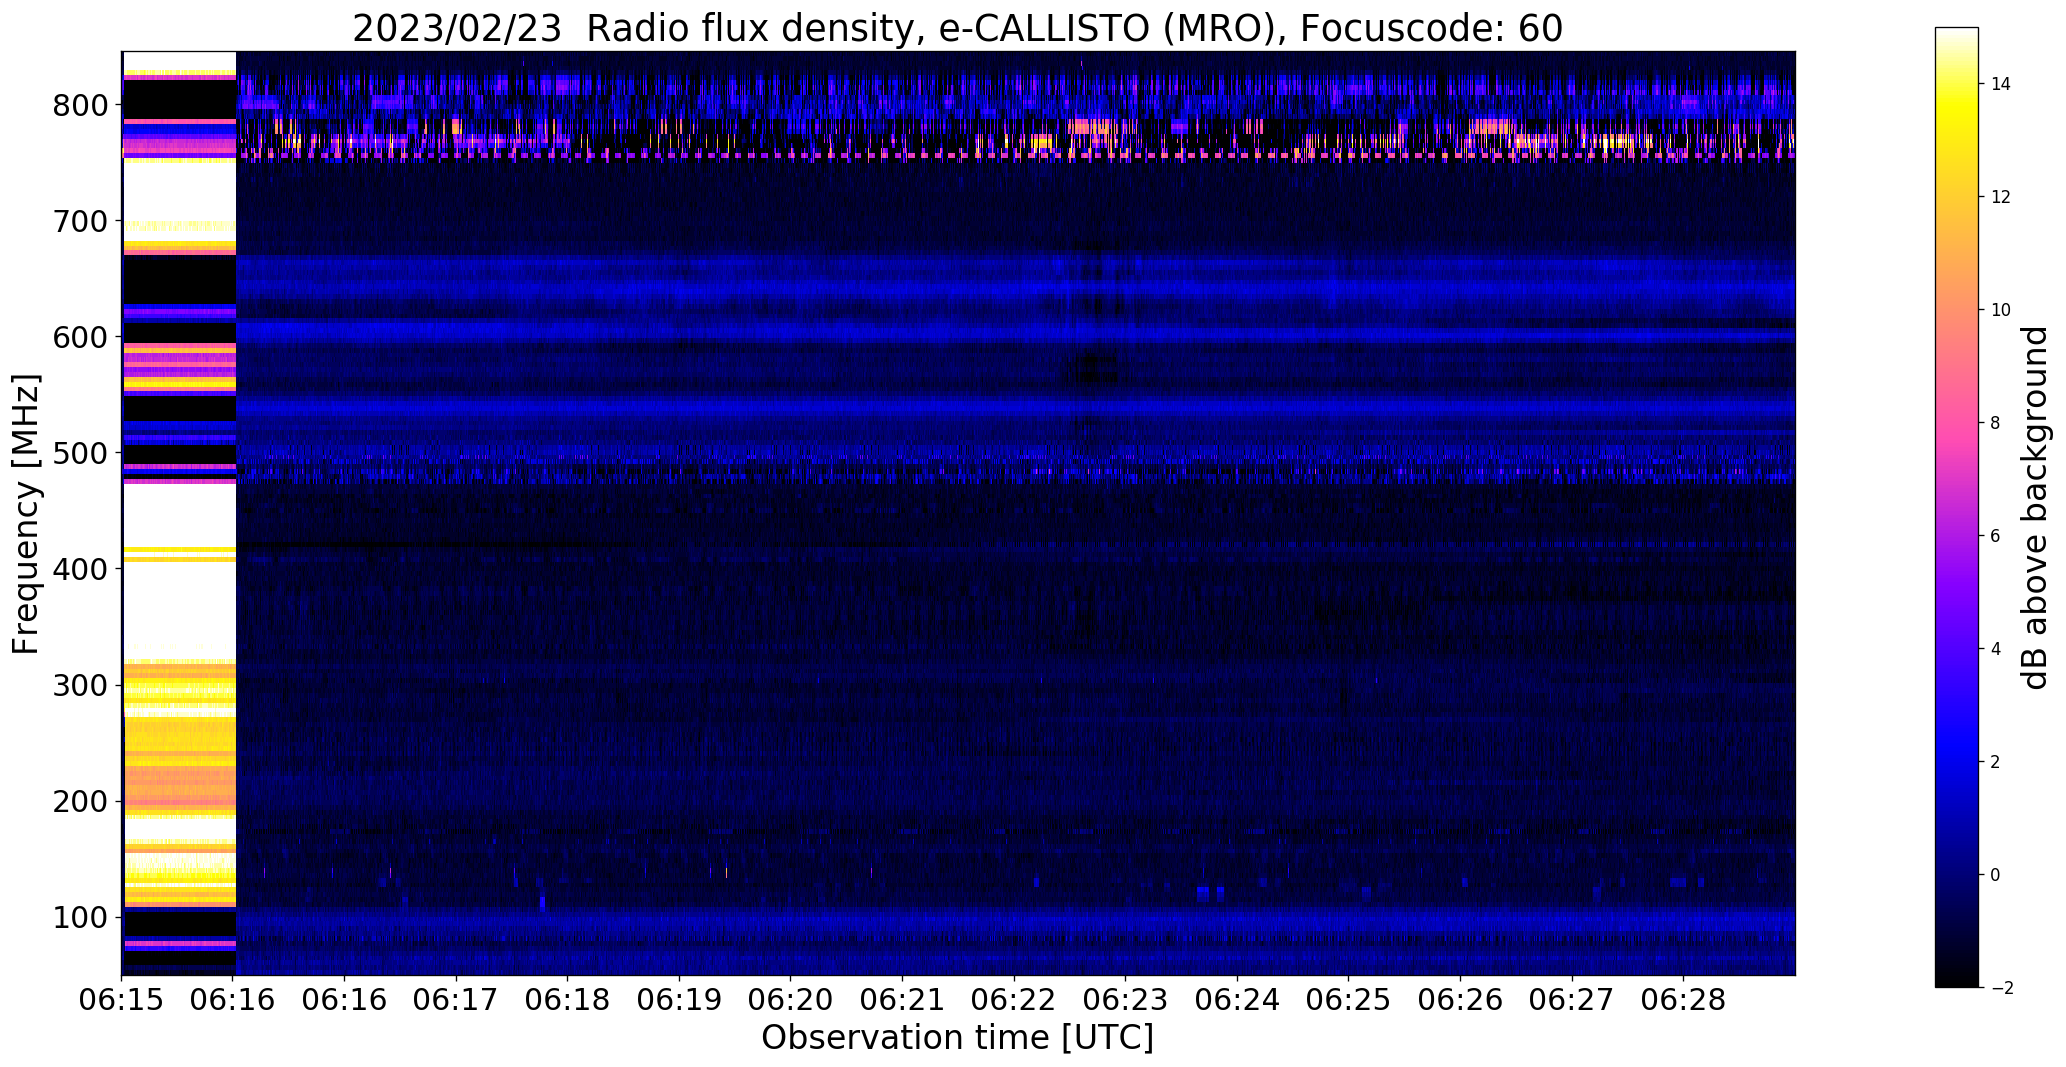Click the 100 frequency tick label

80,917
